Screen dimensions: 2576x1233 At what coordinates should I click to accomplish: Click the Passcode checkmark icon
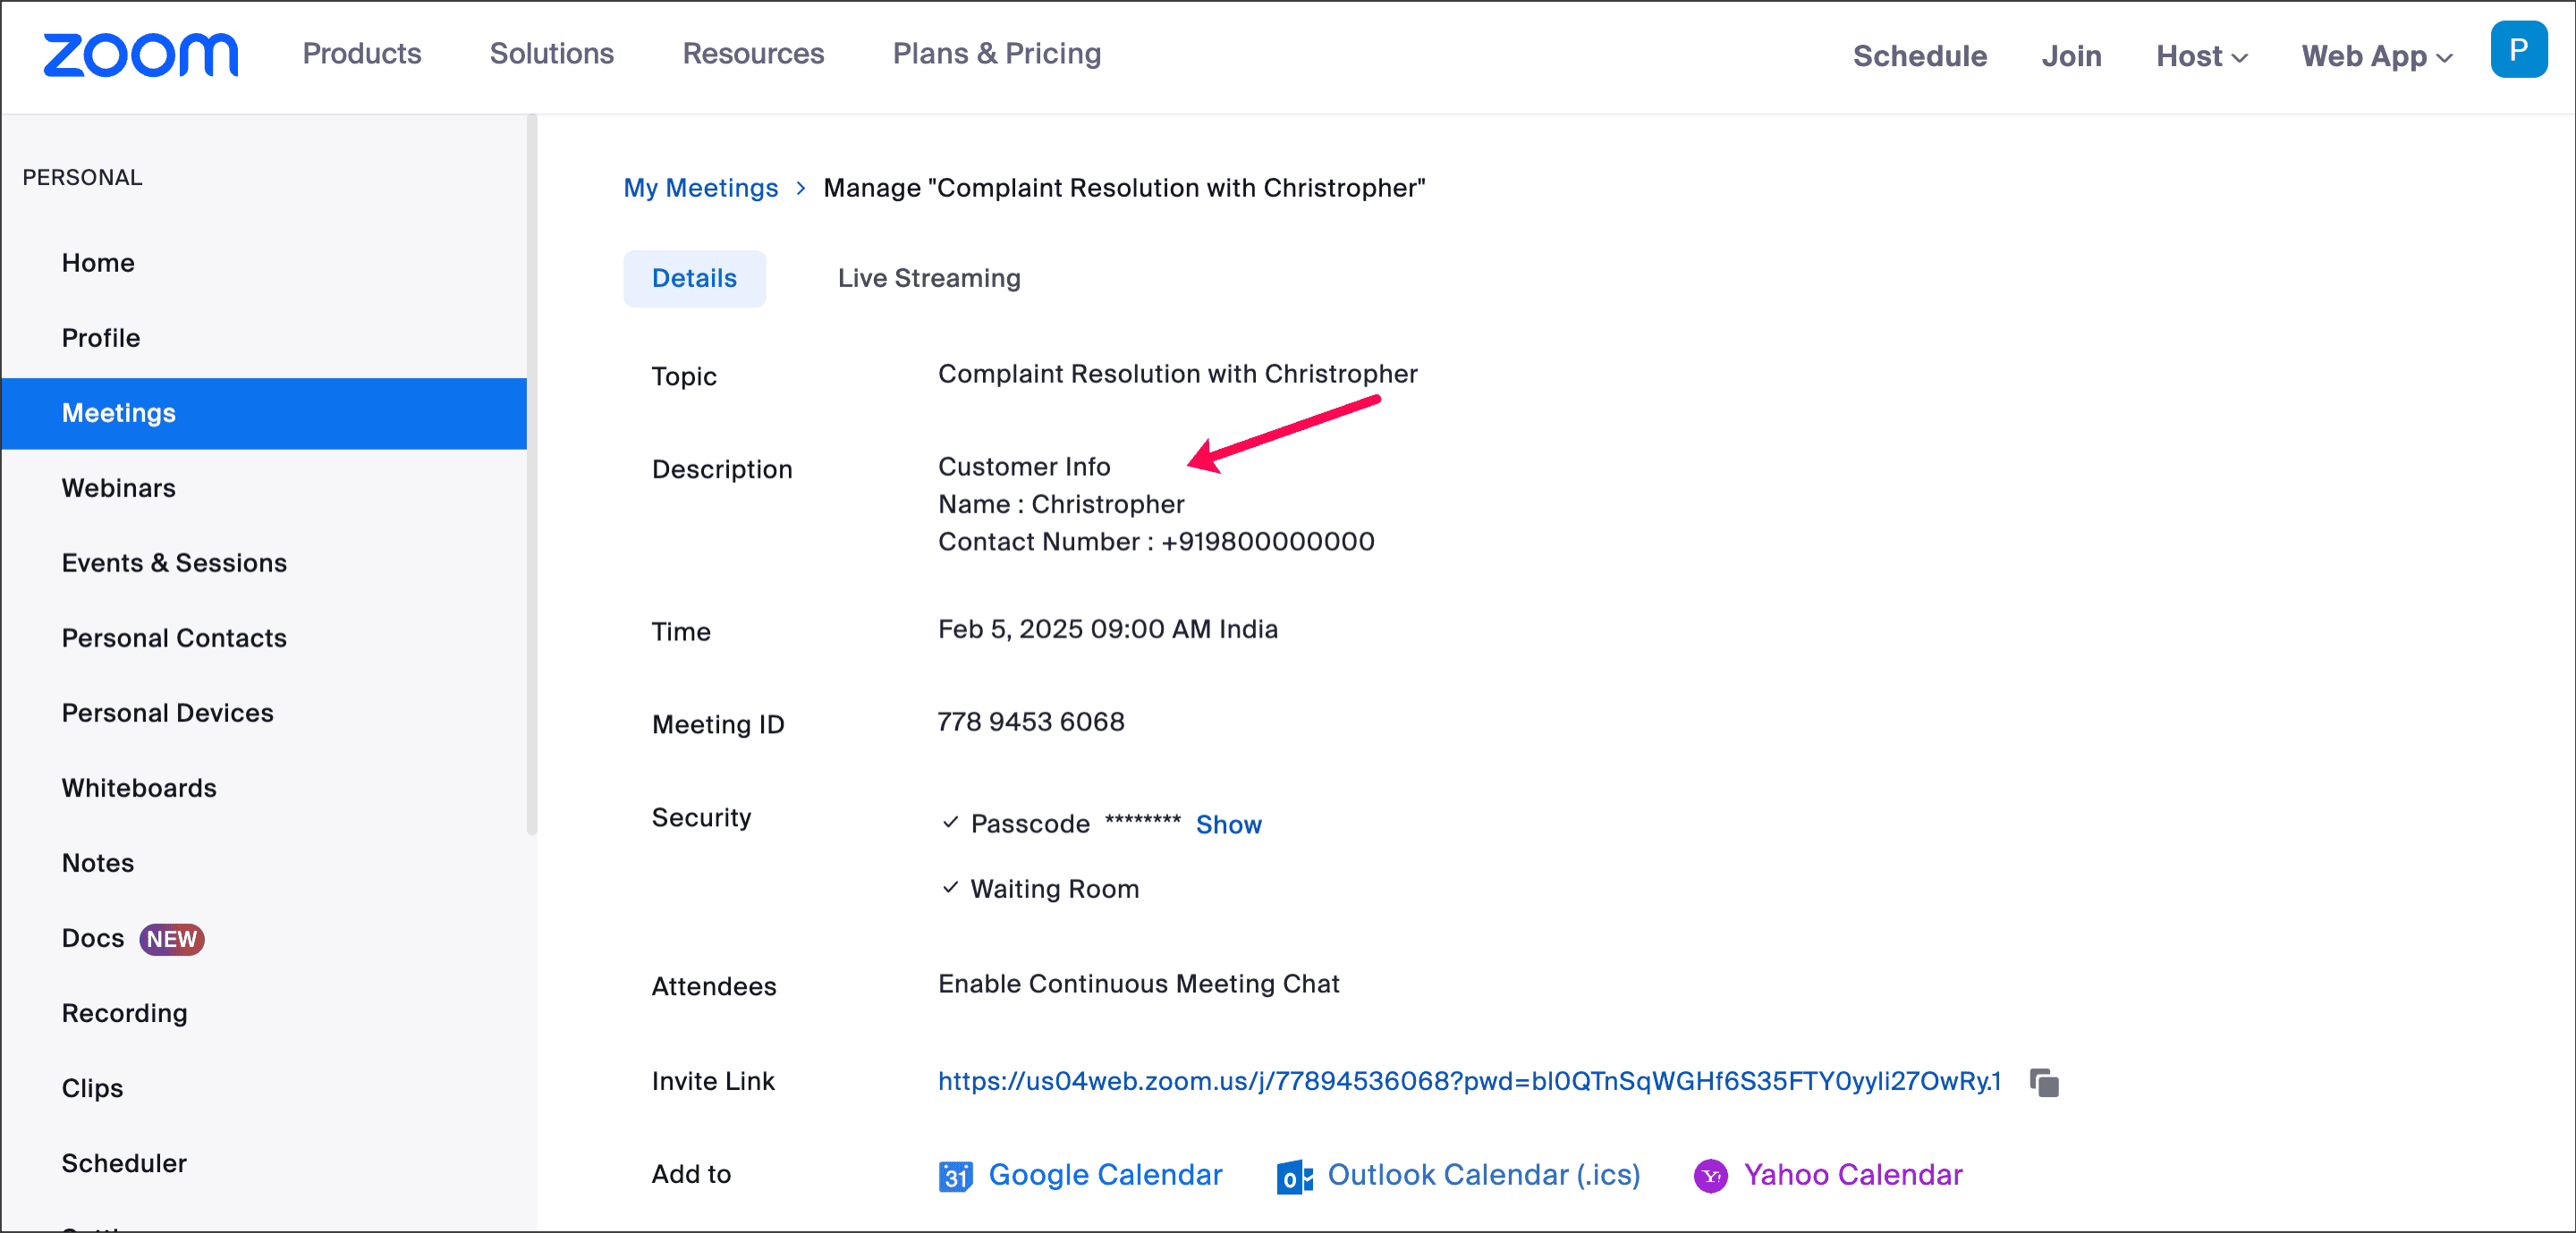950,822
